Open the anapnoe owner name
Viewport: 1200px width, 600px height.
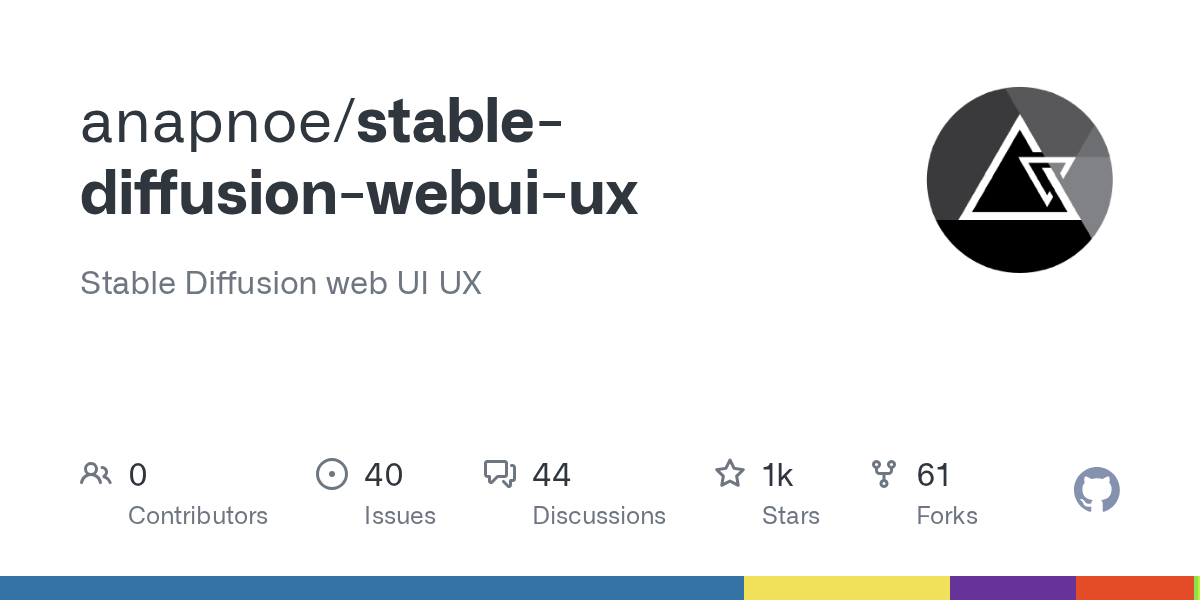pyautogui.click(x=211, y=123)
